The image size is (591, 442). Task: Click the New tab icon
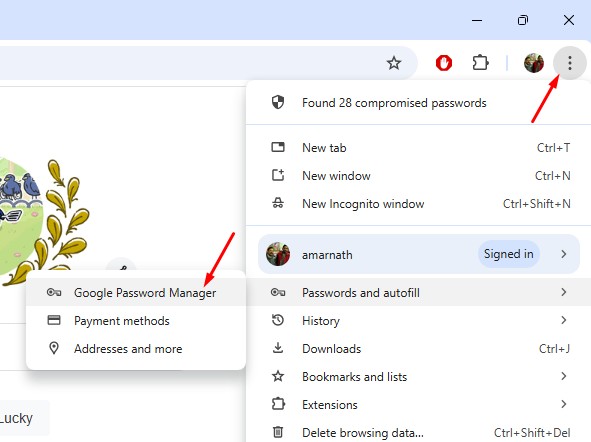pos(278,147)
